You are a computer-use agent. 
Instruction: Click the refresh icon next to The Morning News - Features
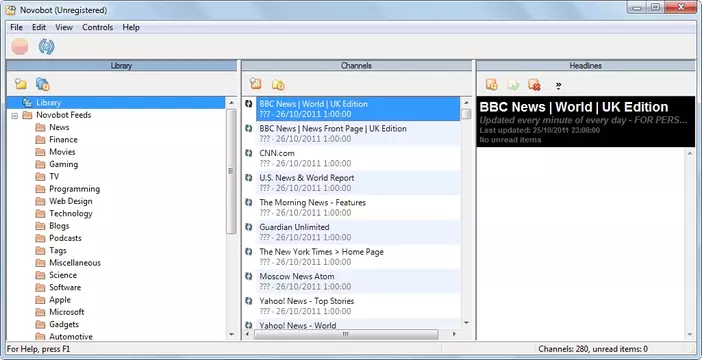pyautogui.click(x=249, y=202)
